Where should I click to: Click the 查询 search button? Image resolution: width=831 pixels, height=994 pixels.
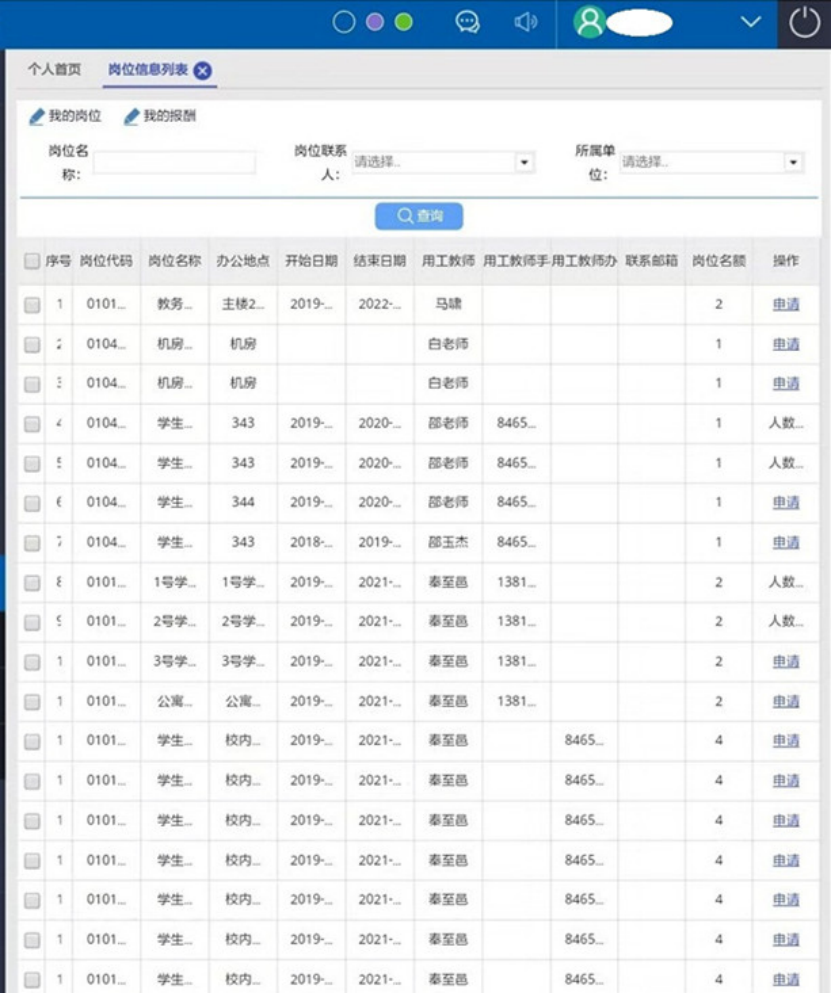419,216
